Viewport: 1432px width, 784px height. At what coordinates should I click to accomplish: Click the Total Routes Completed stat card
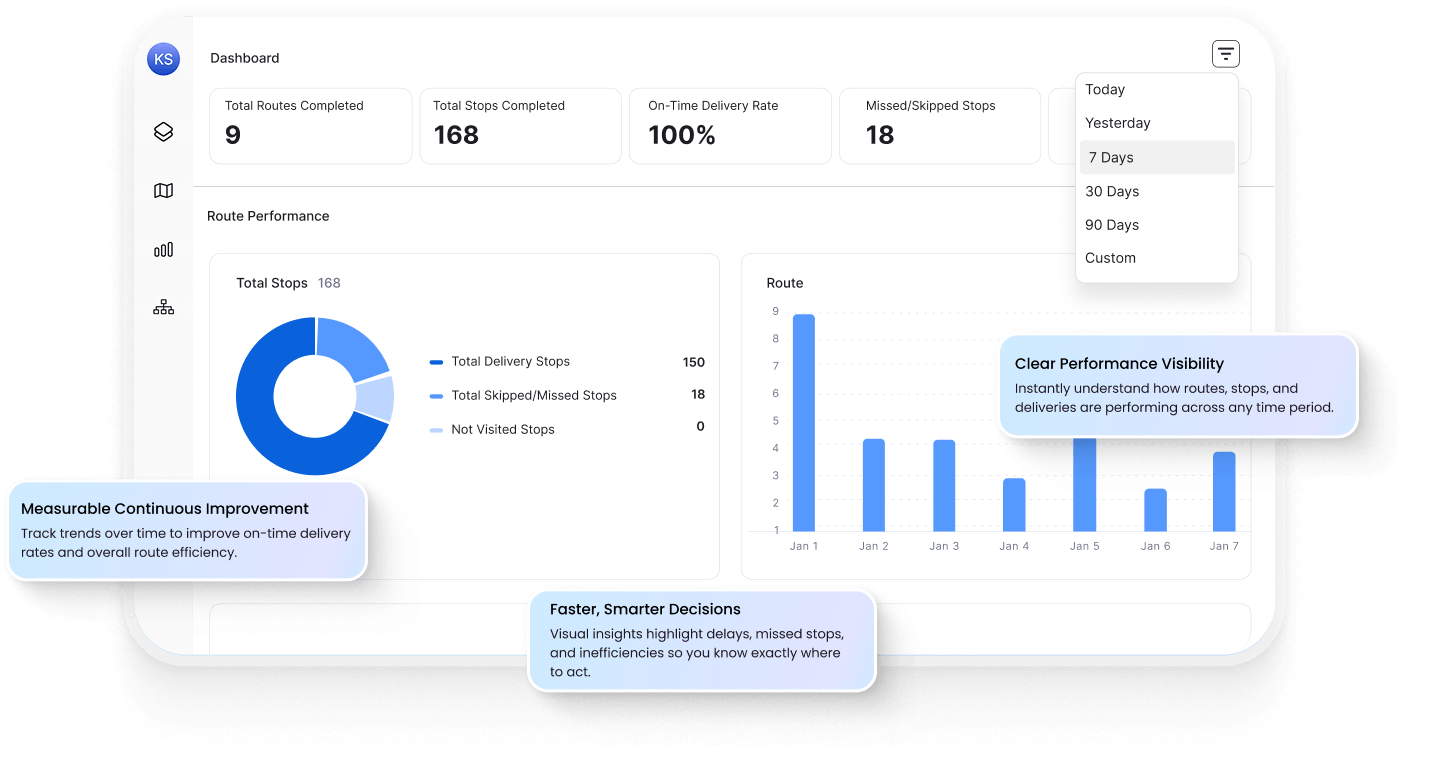(x=310, y=126)
